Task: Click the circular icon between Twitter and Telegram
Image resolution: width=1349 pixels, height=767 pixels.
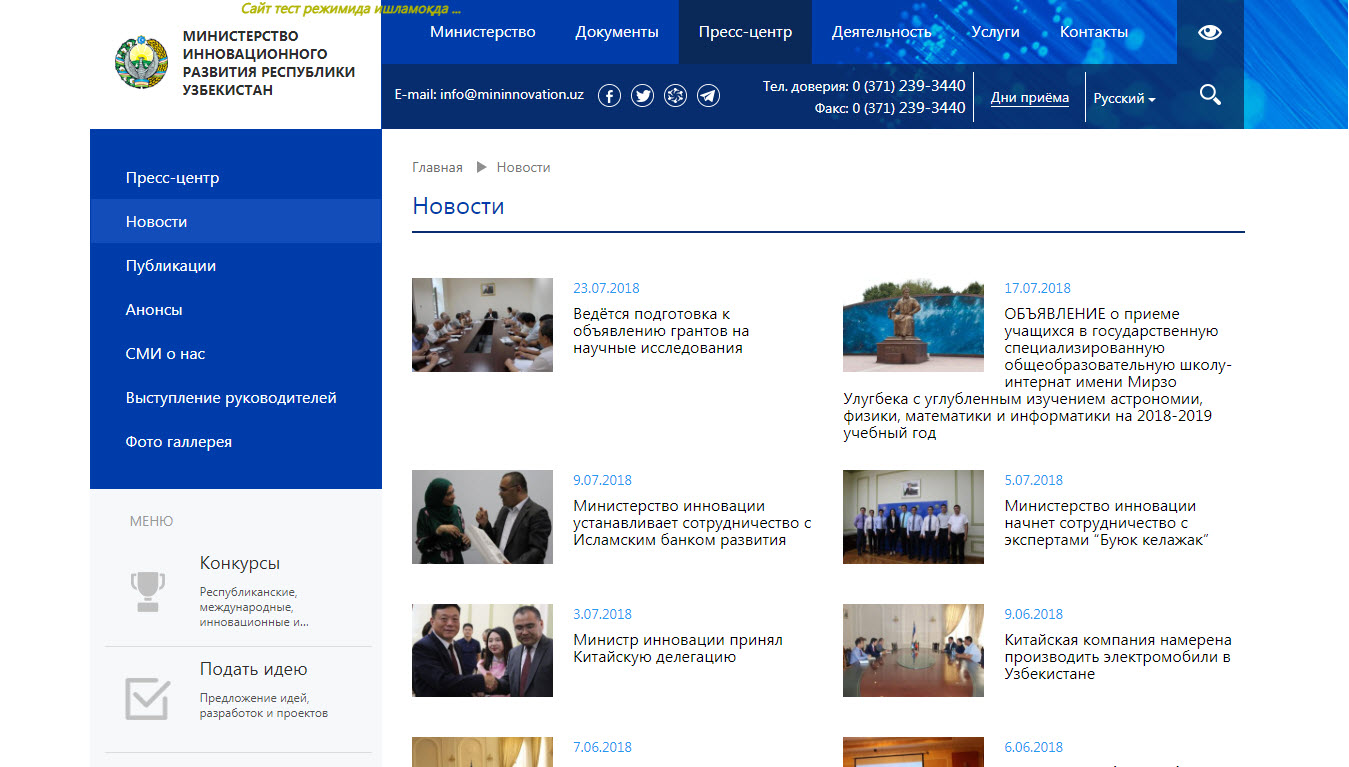Action: coord(675,96)
